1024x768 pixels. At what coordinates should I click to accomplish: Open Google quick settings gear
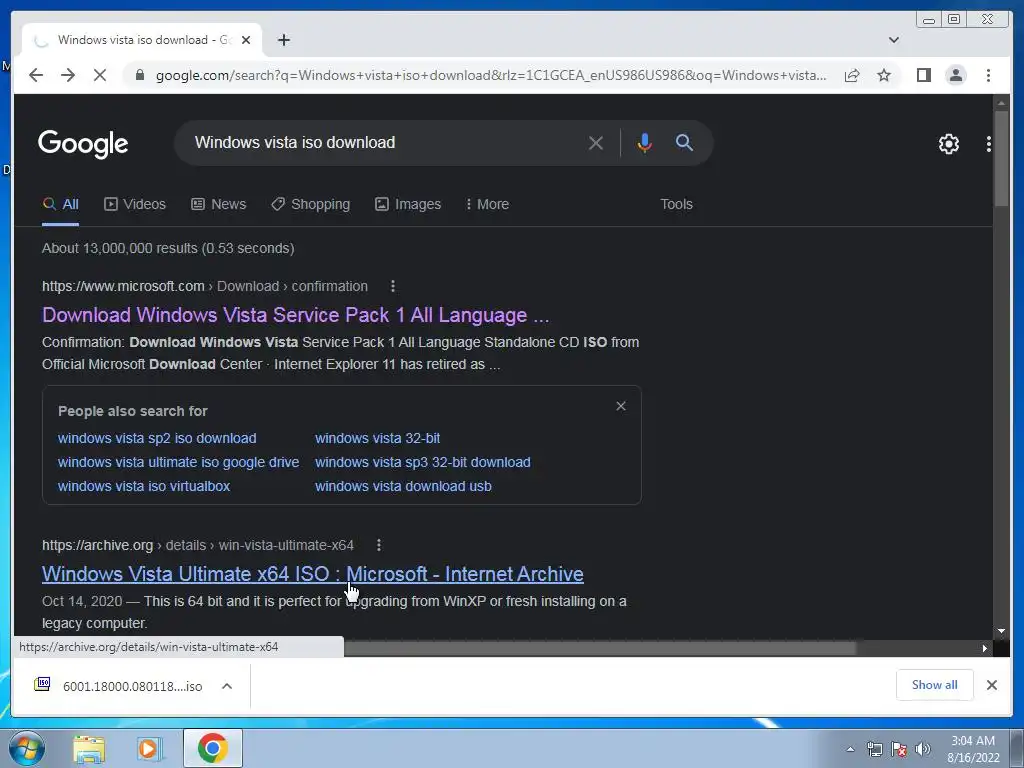pyautogui.click(x=948, y=144)
